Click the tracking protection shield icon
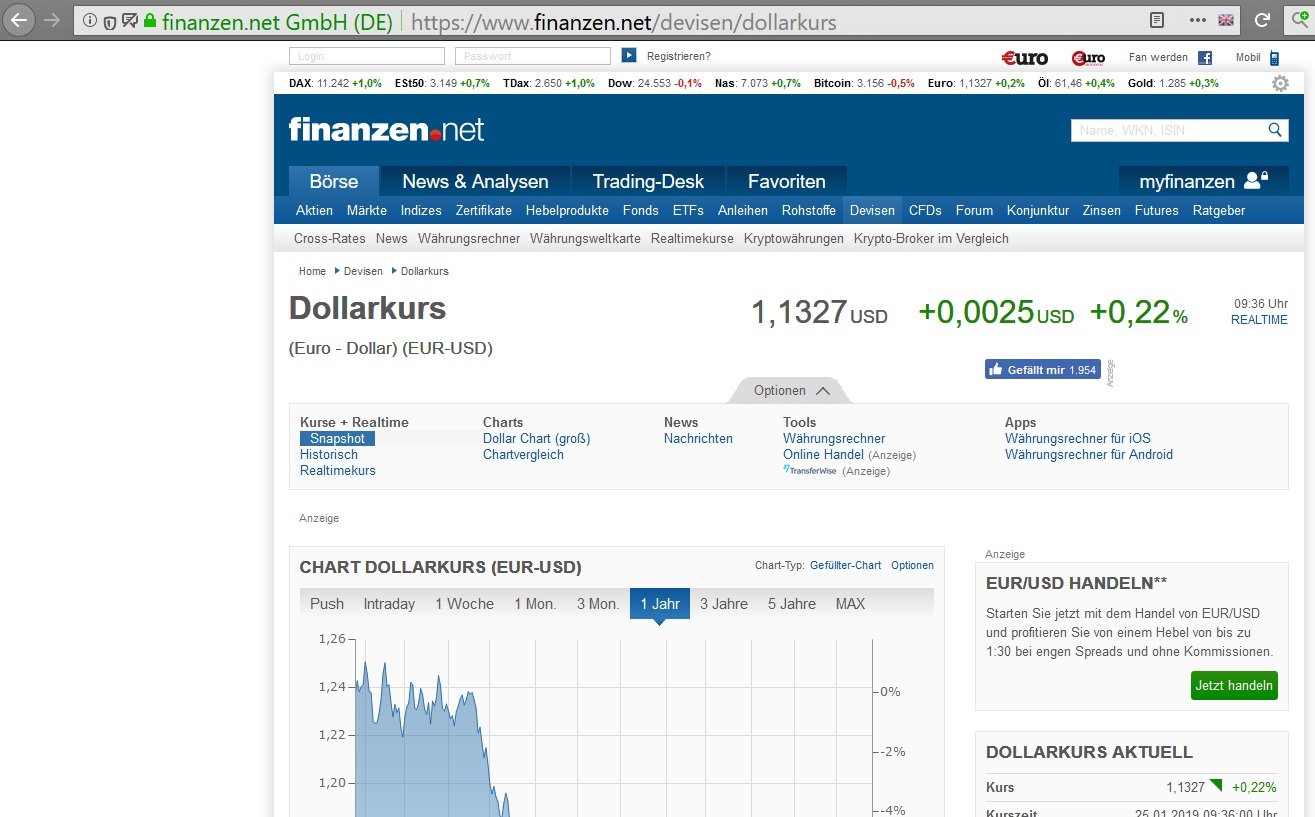The image size is (1315, 817). 109,20
